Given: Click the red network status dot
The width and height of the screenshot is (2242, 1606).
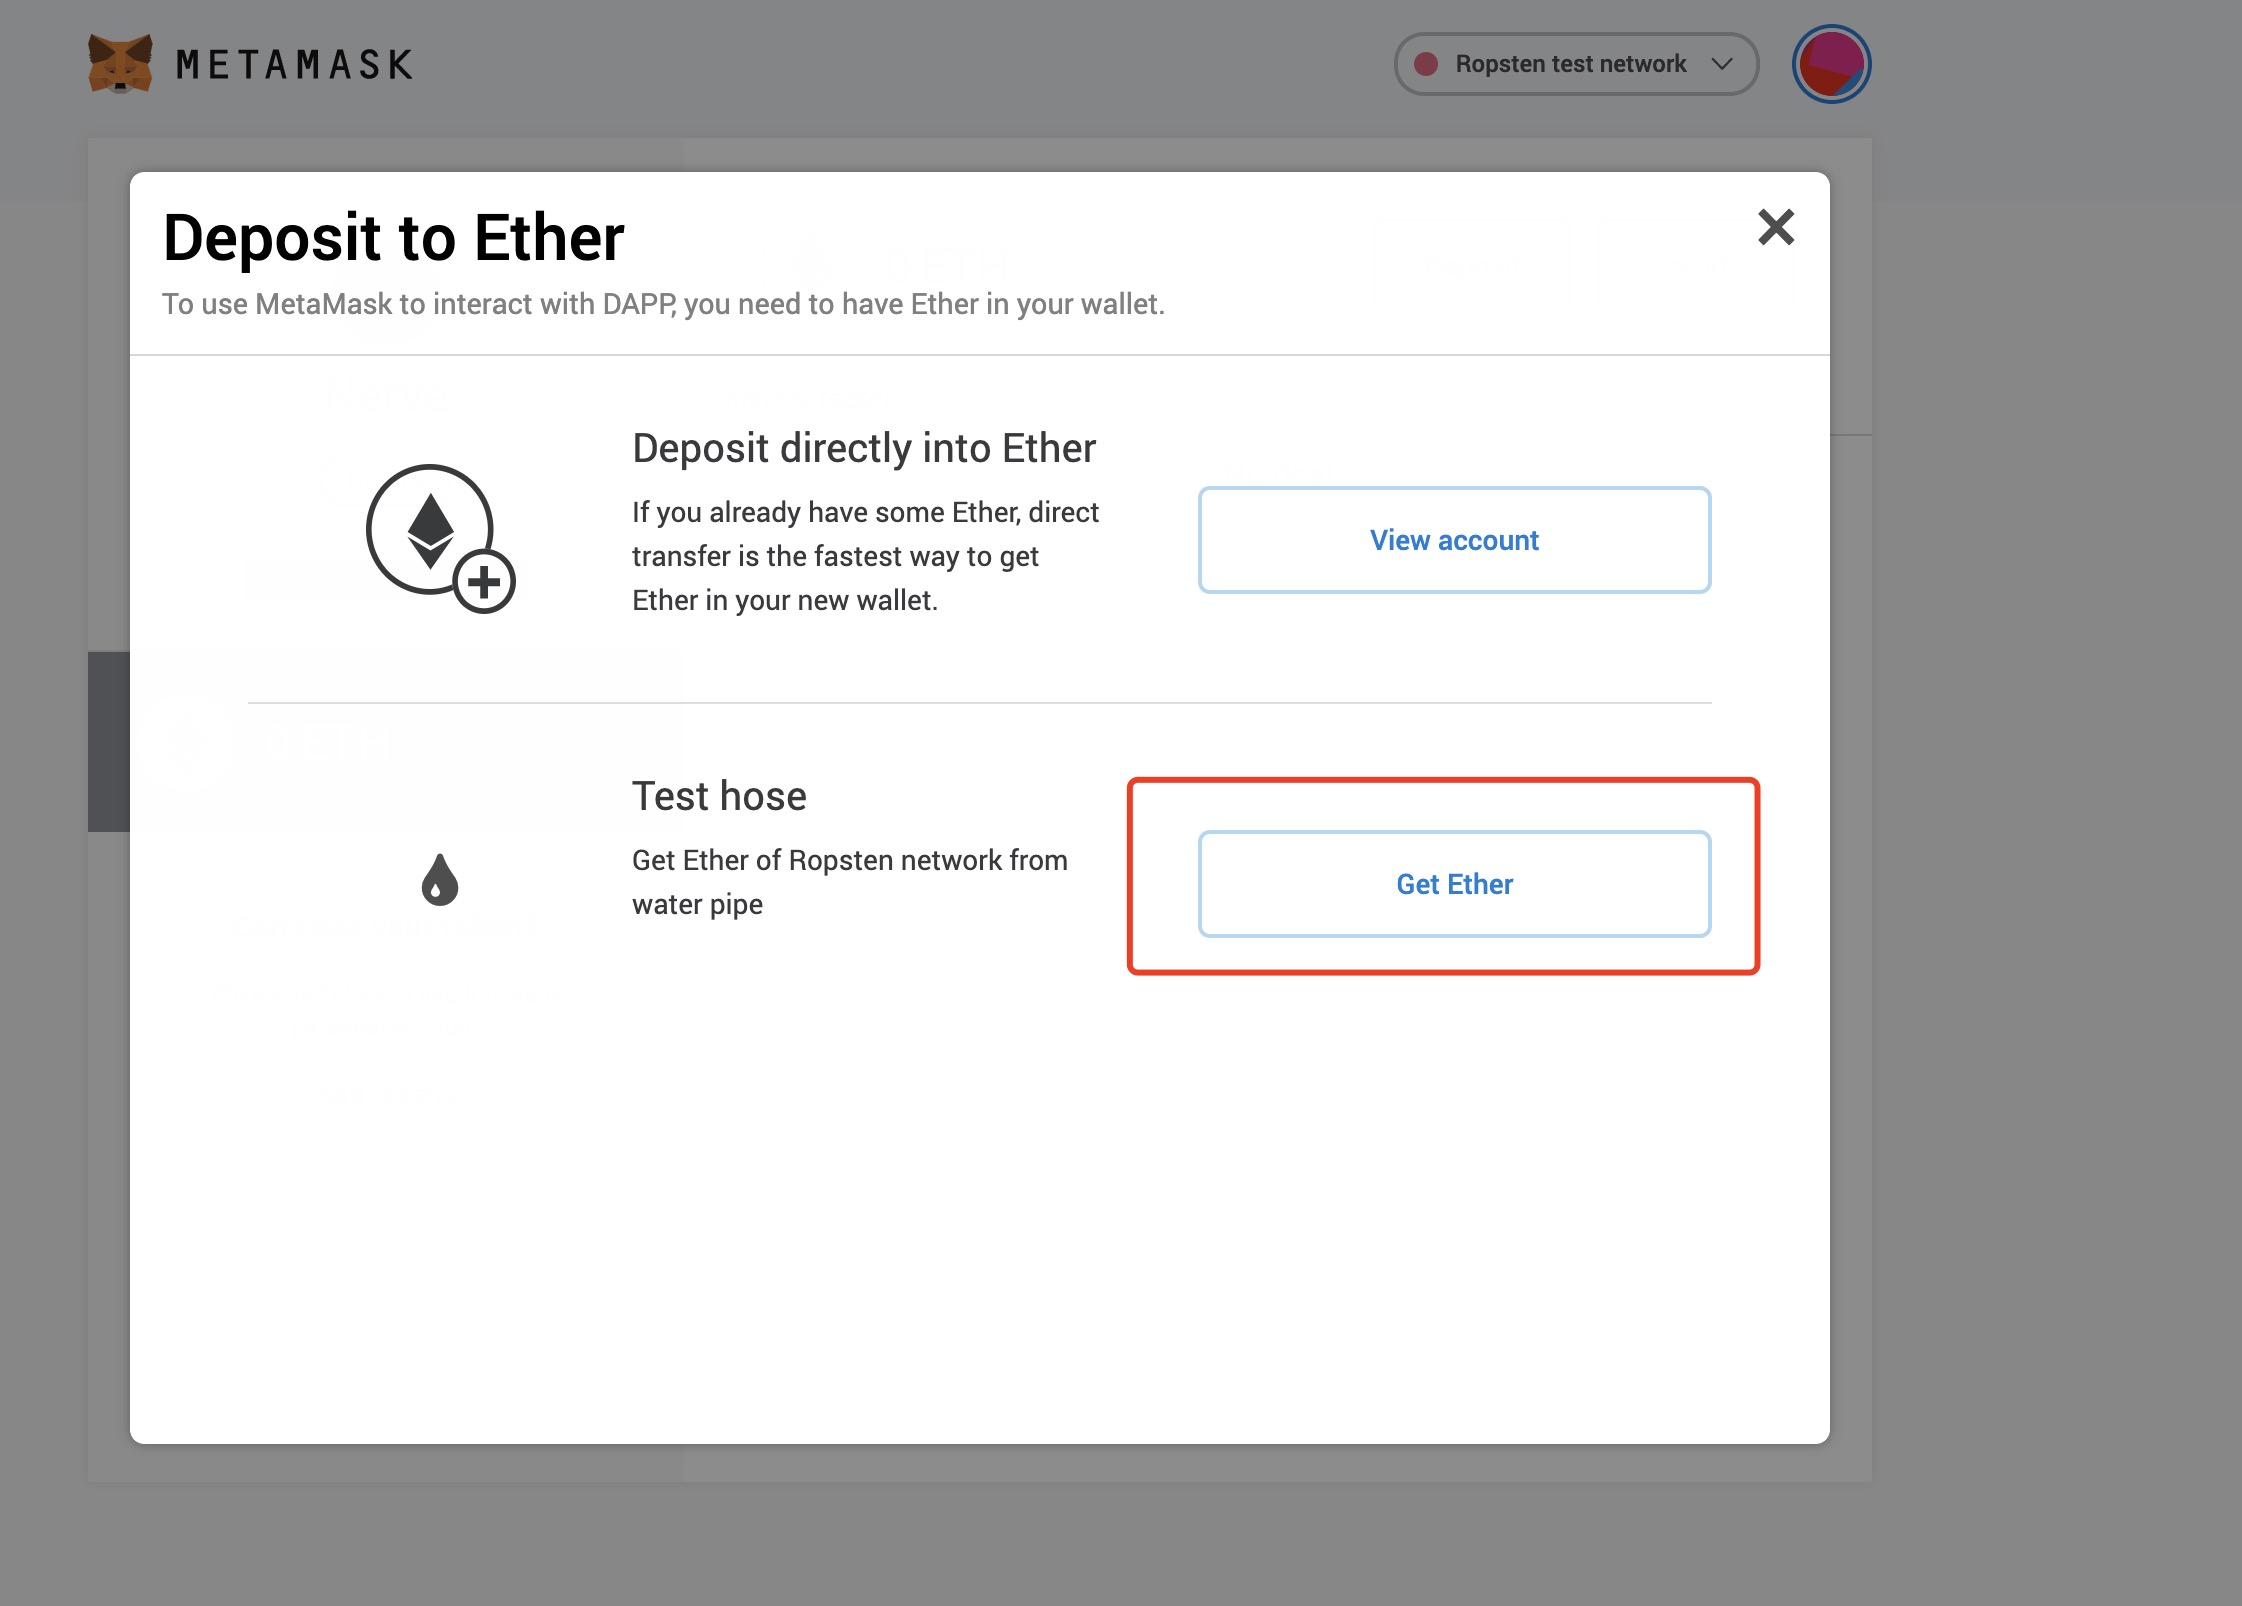Looking at the screenshot, I should coord(1426,64).
